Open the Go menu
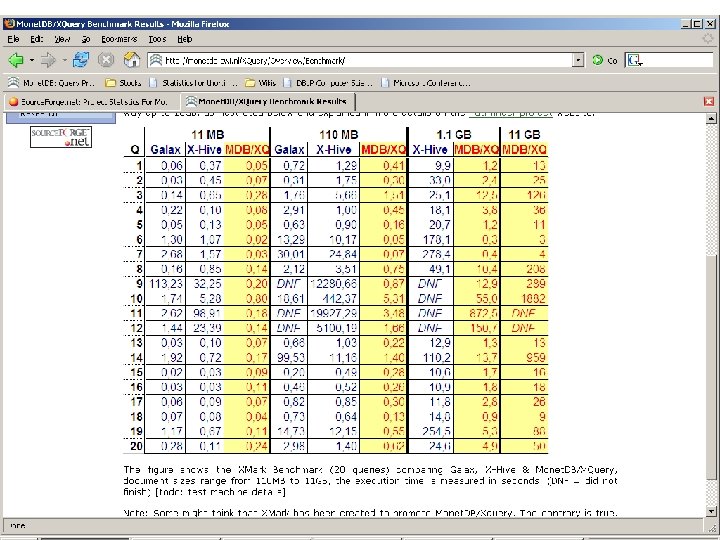 click(86, 39)
